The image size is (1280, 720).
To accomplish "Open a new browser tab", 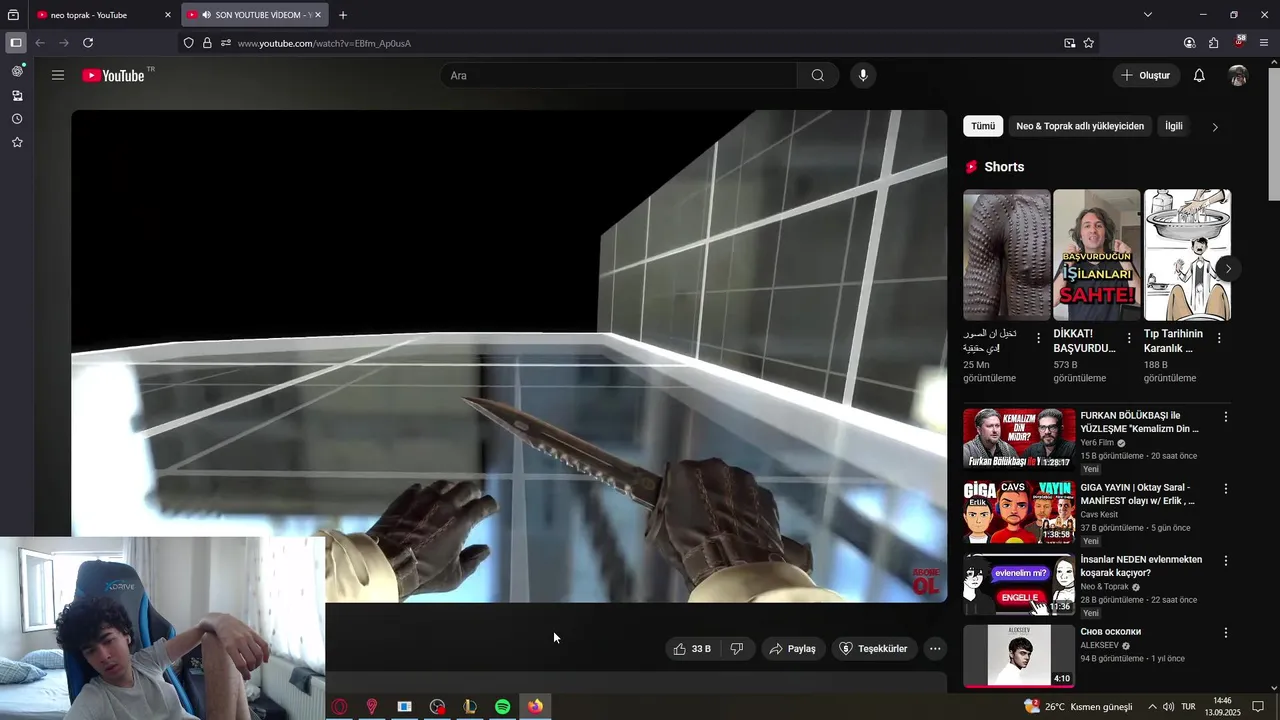I will (x=343, y=15).
